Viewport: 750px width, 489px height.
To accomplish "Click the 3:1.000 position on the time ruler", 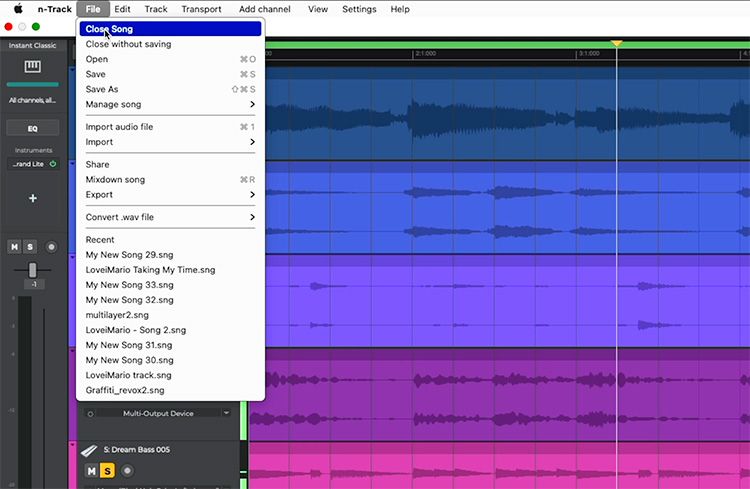I will 589,54.
